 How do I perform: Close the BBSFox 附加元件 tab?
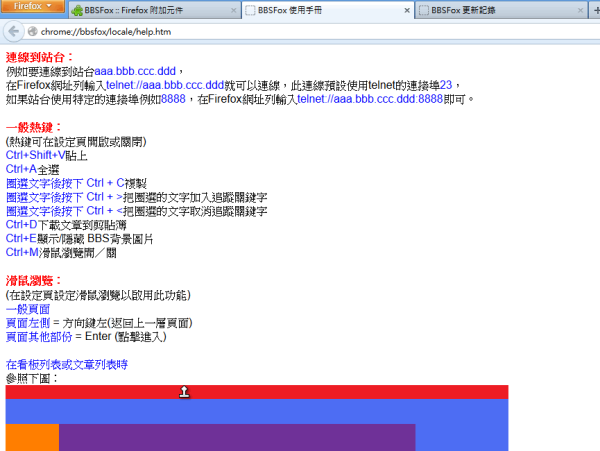click(233, 11)
